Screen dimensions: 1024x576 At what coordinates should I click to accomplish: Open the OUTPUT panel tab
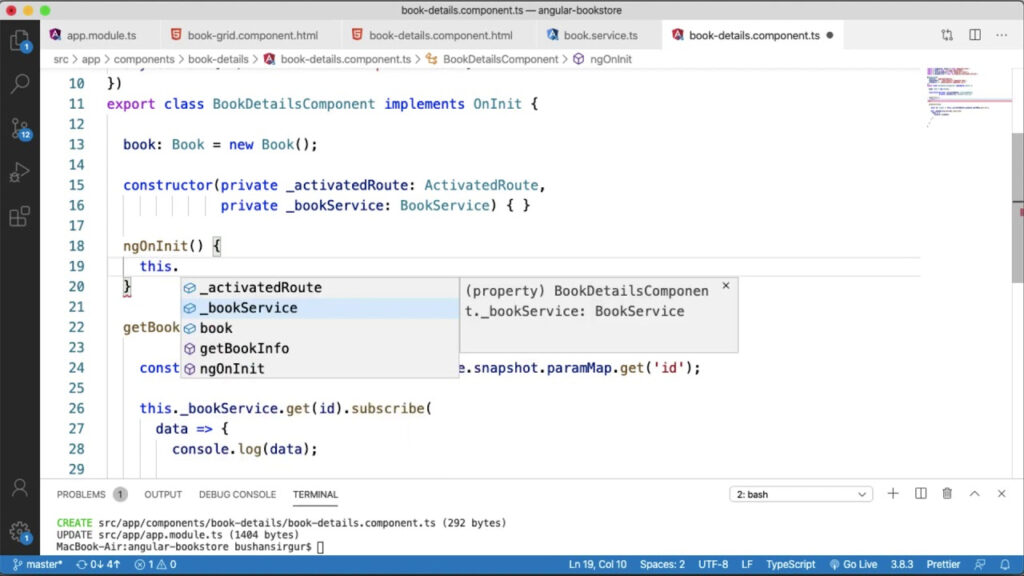163,494
